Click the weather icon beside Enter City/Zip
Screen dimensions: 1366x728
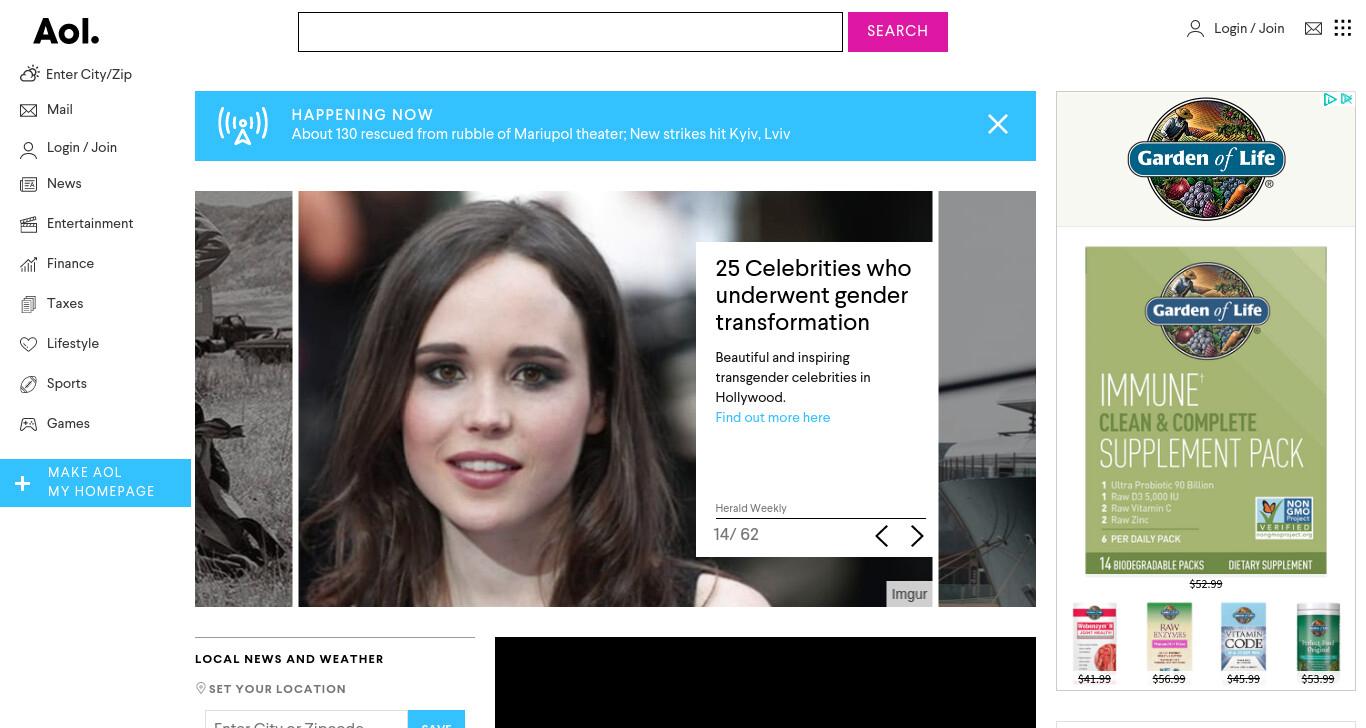pos(29,74)
